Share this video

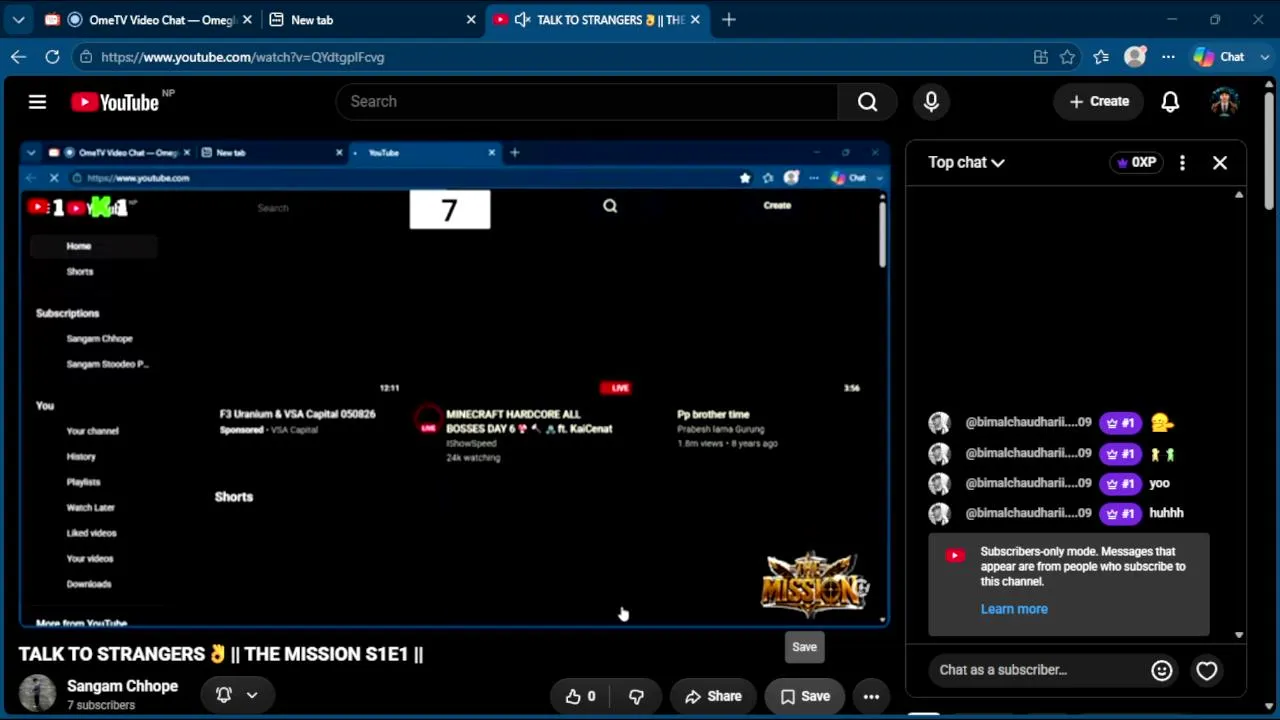click(x=713, y=696)
